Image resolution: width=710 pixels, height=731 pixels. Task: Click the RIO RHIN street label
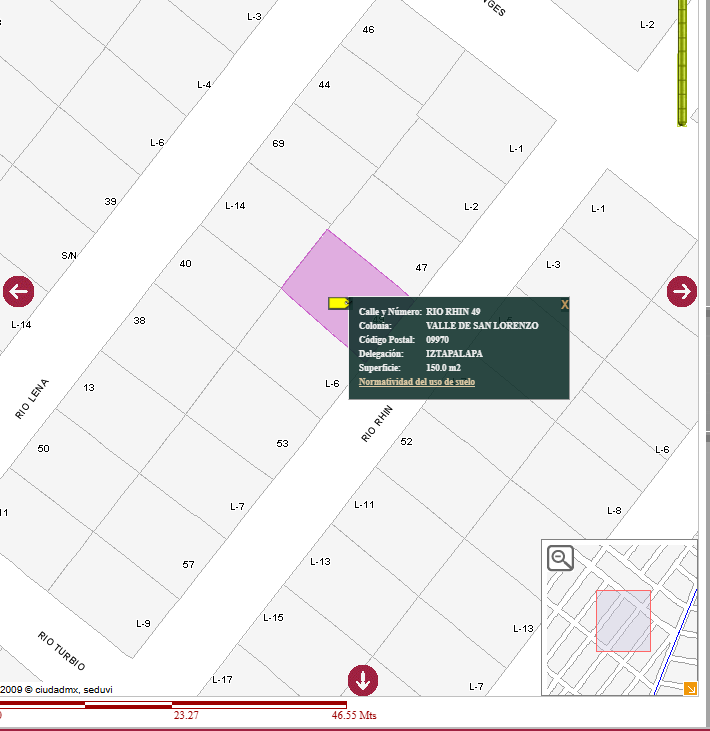[377, 424]
